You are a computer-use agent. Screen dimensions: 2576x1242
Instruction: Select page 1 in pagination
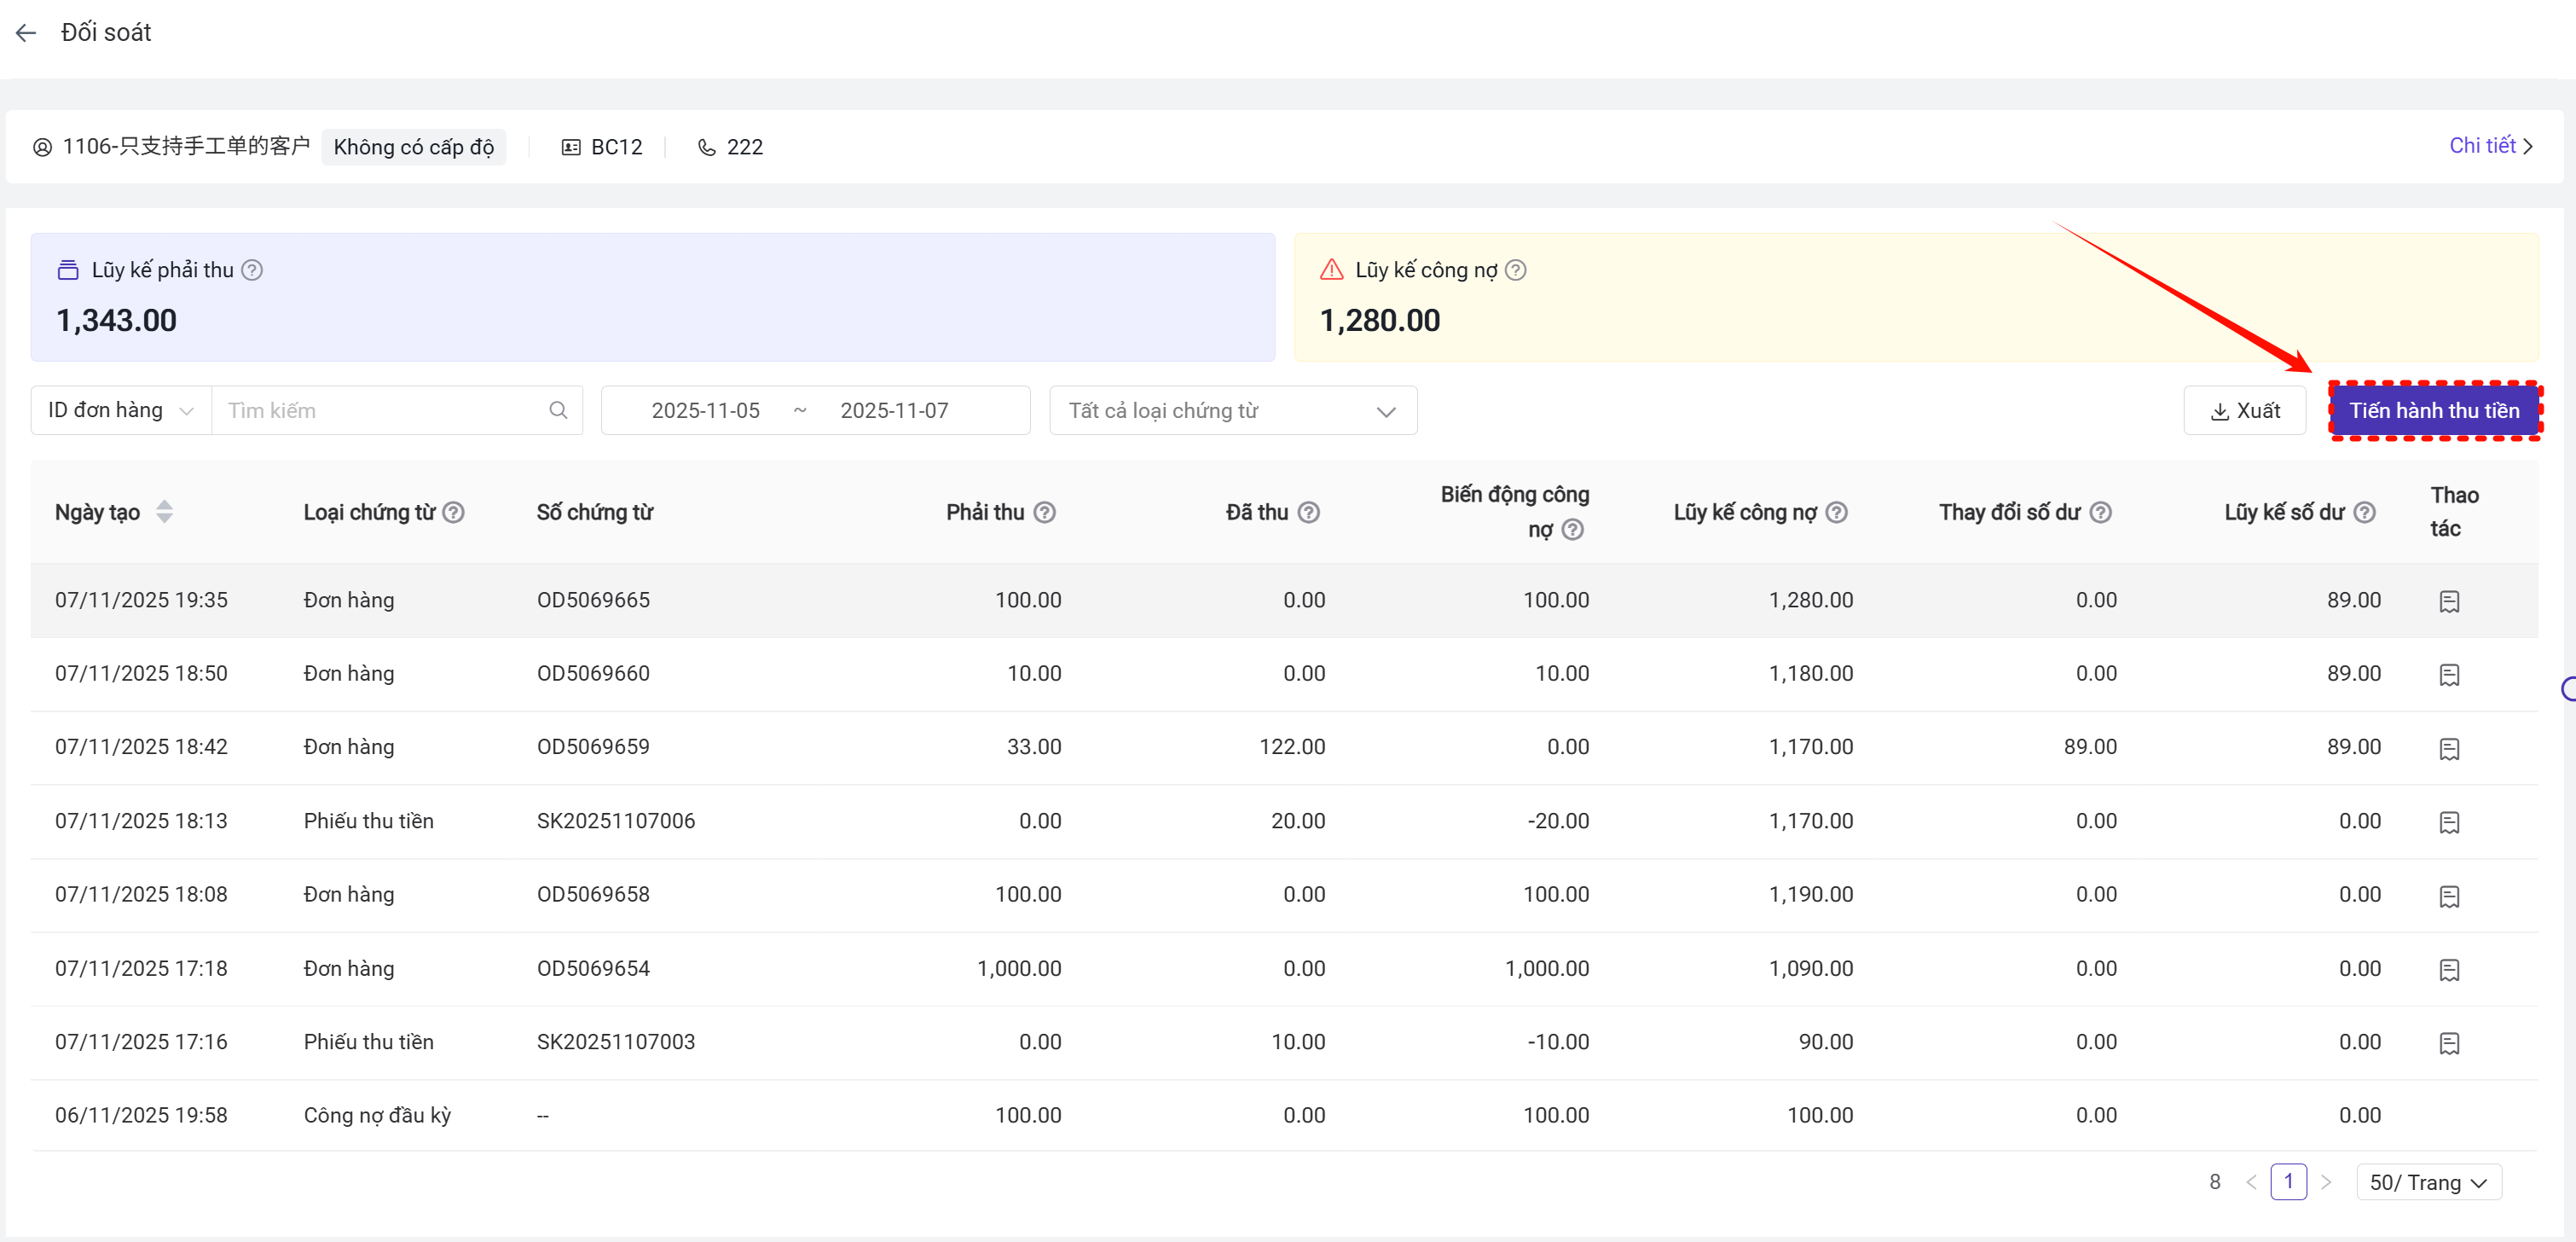click(2288, 1181)
